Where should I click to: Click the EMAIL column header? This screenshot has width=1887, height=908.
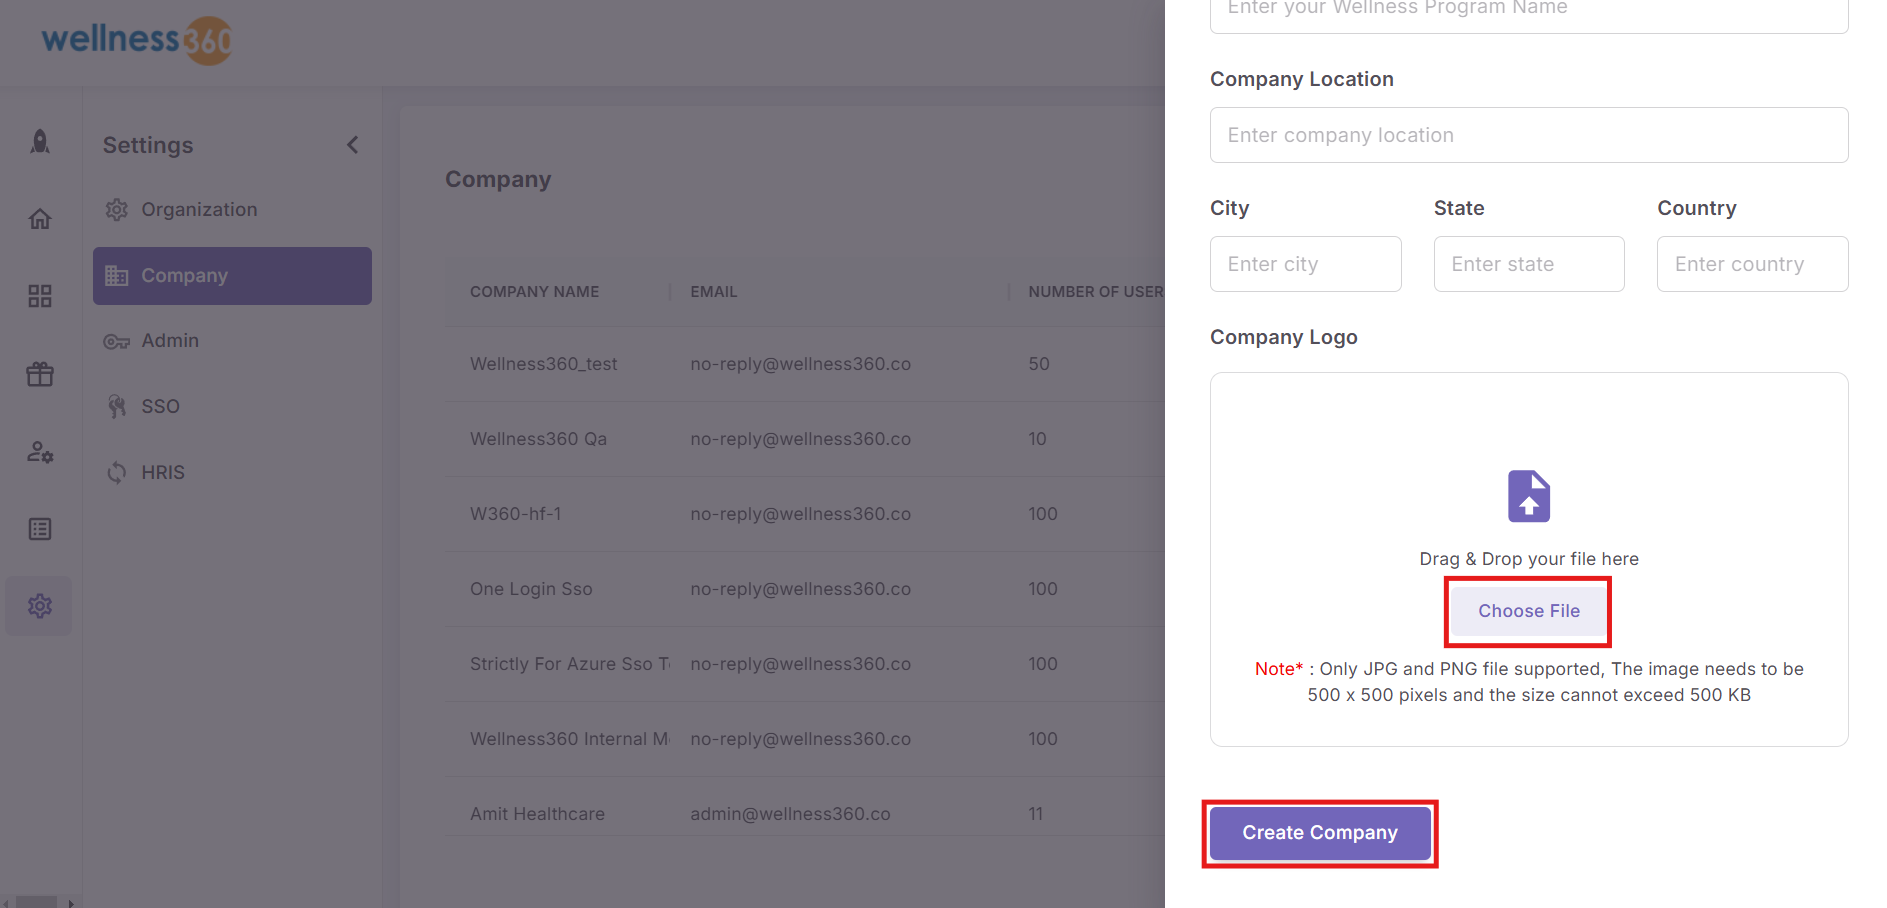tap(714, 292)
